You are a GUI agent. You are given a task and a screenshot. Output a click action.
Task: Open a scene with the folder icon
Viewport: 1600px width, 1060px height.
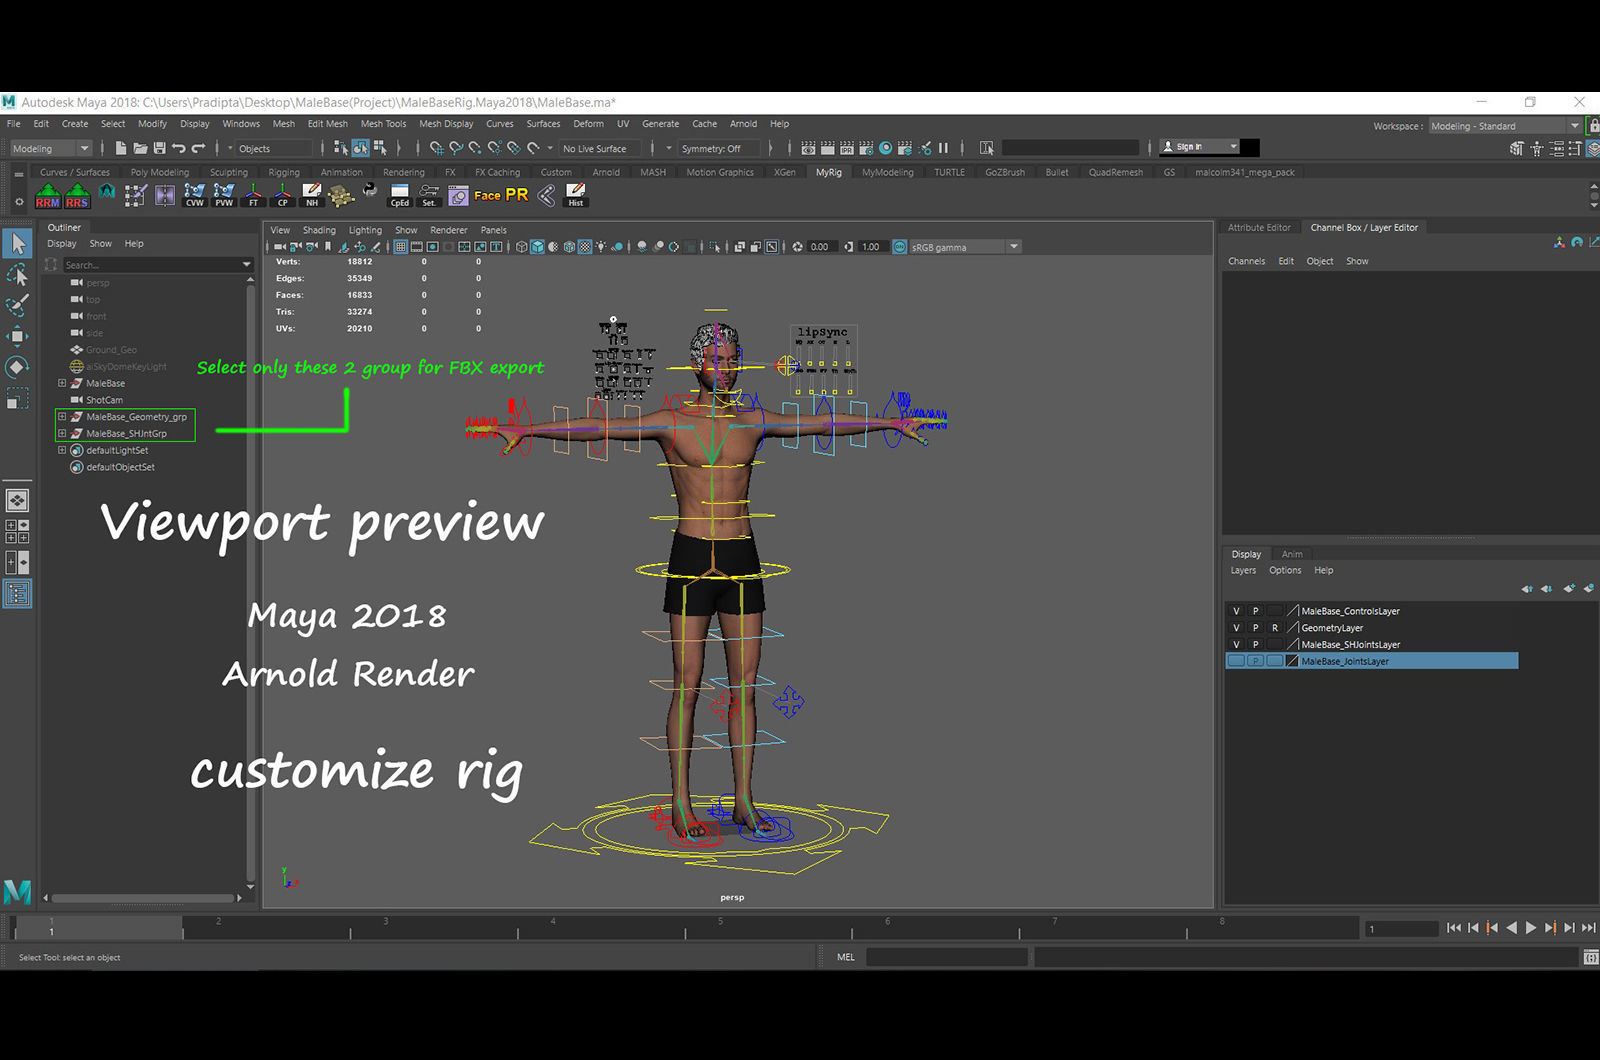click(x=140, y=148)
